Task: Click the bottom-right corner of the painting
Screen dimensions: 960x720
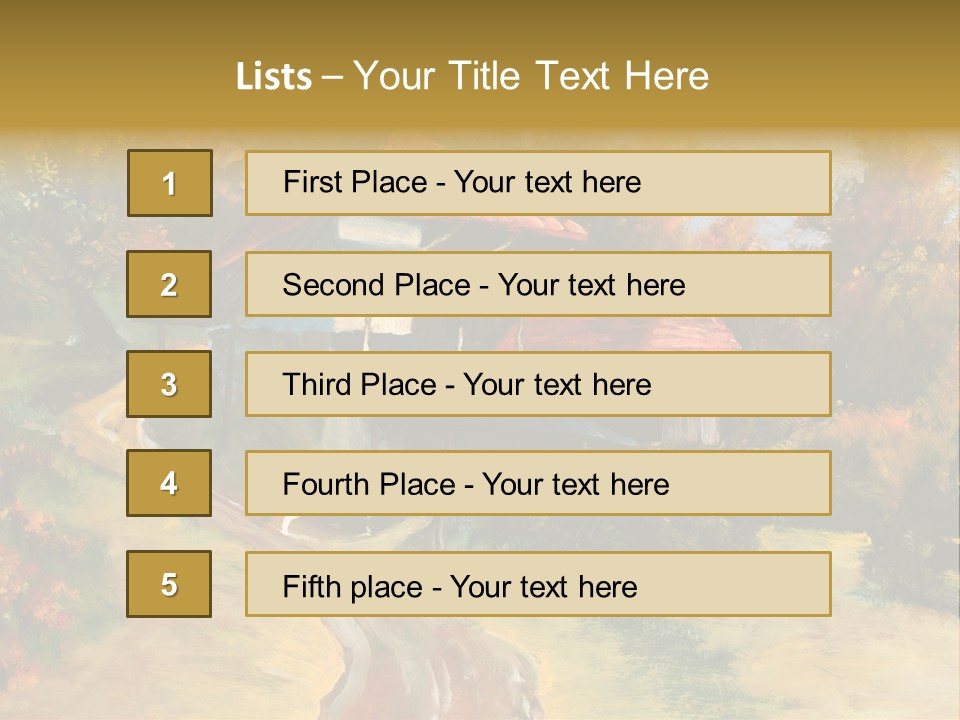Action: tap(945, 705)
